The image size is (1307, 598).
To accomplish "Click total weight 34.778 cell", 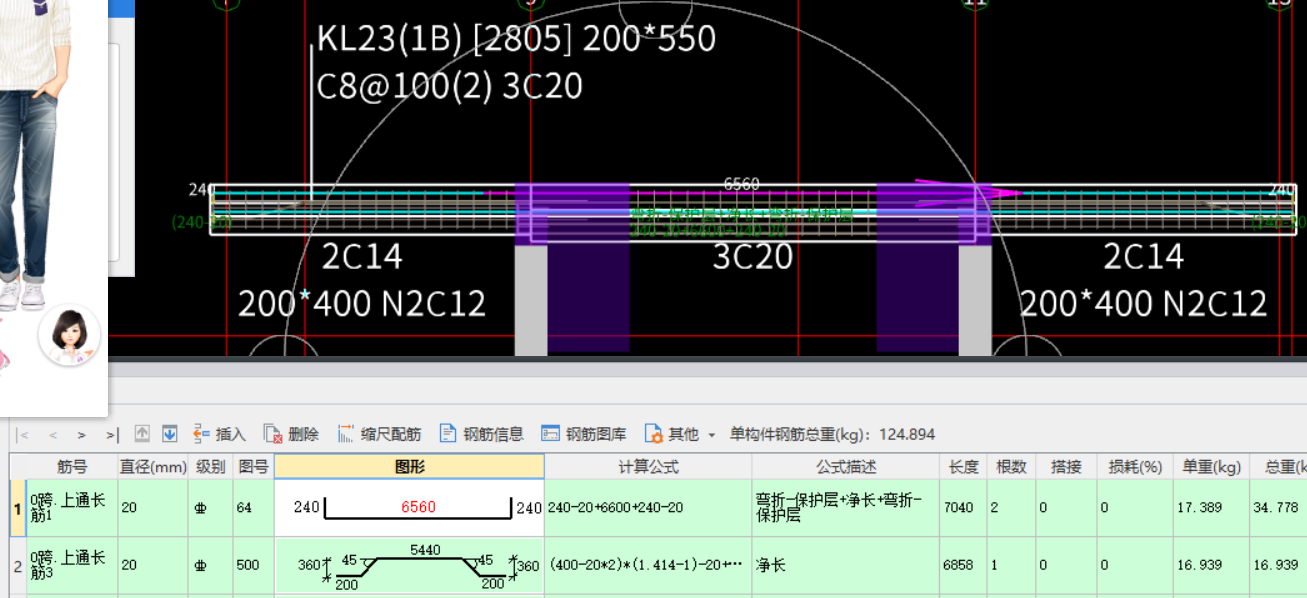I will click(1279, 508).
